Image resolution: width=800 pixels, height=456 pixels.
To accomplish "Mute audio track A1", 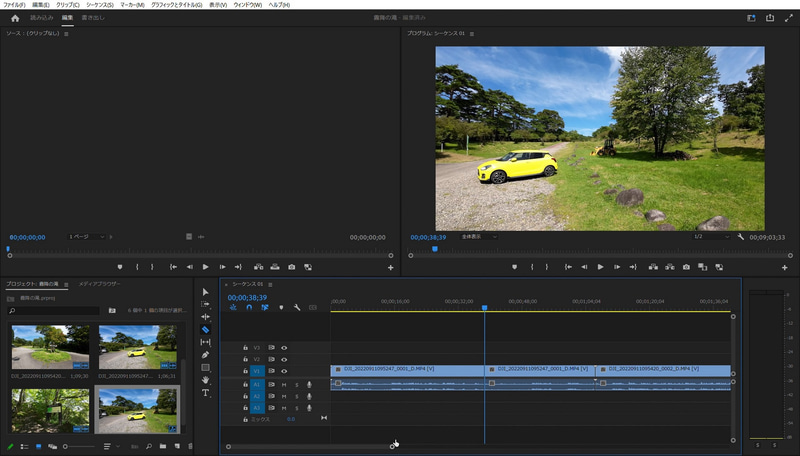I will tap(284, 384).
